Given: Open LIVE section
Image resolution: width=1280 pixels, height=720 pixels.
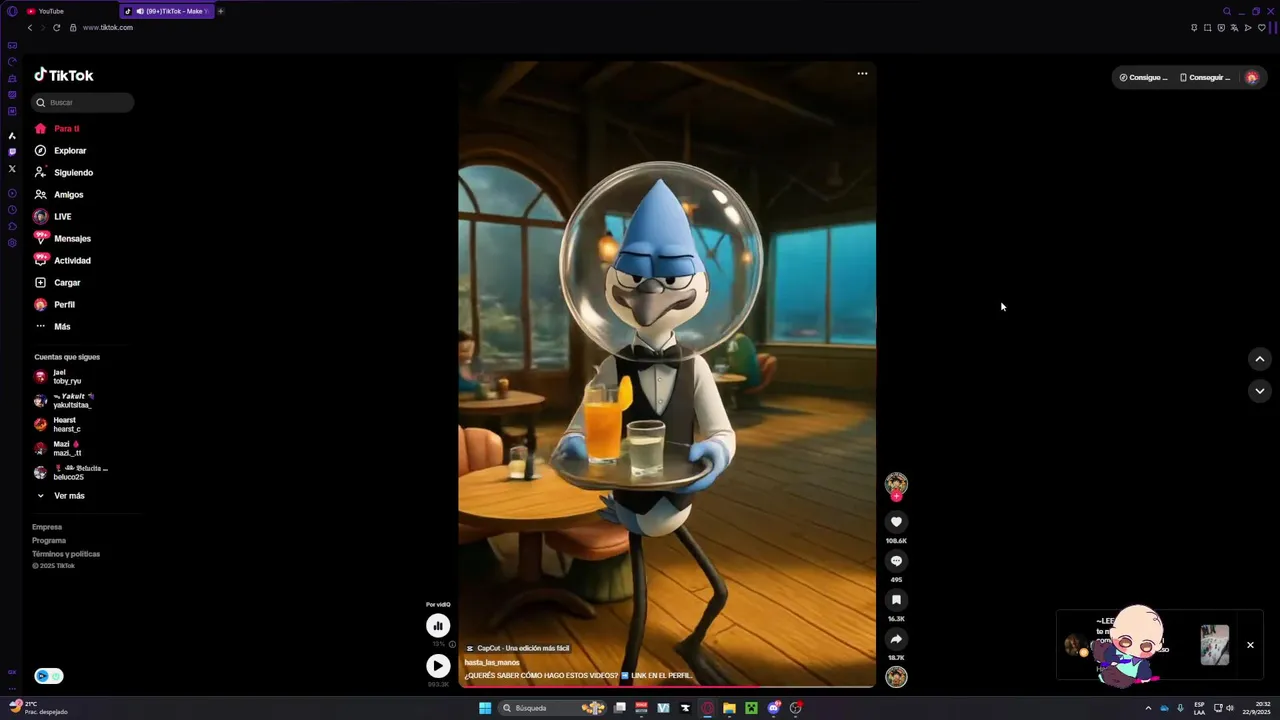Looking at the screenshot, I should pyautogui.click(x=53, y=217).
